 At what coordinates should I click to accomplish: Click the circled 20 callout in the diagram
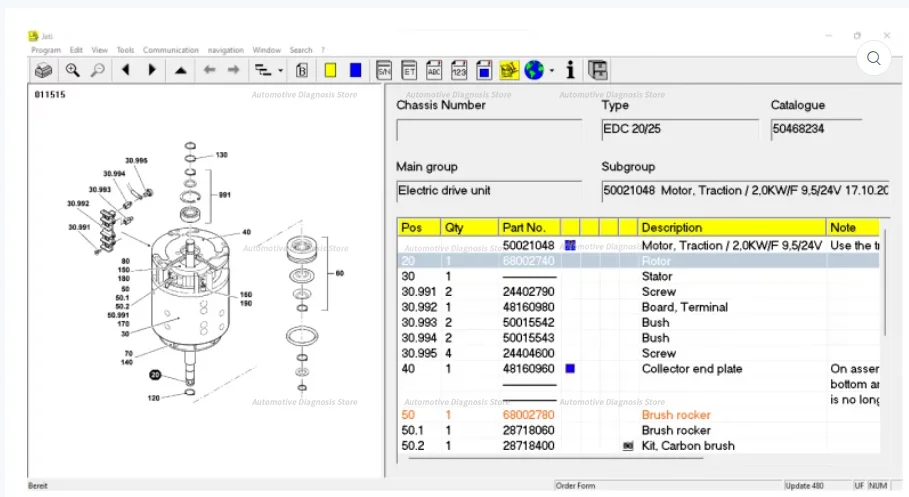click(155, 375)
